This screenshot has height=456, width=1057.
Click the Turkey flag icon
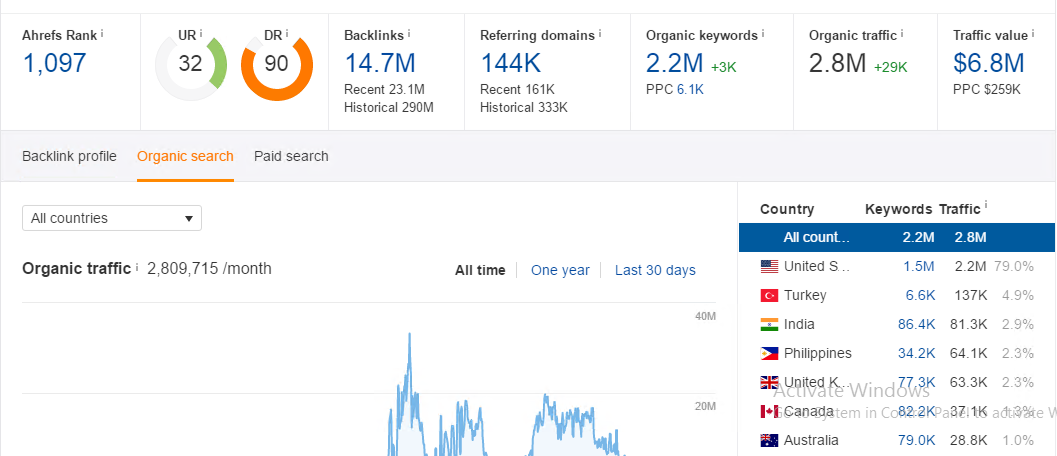769,296
